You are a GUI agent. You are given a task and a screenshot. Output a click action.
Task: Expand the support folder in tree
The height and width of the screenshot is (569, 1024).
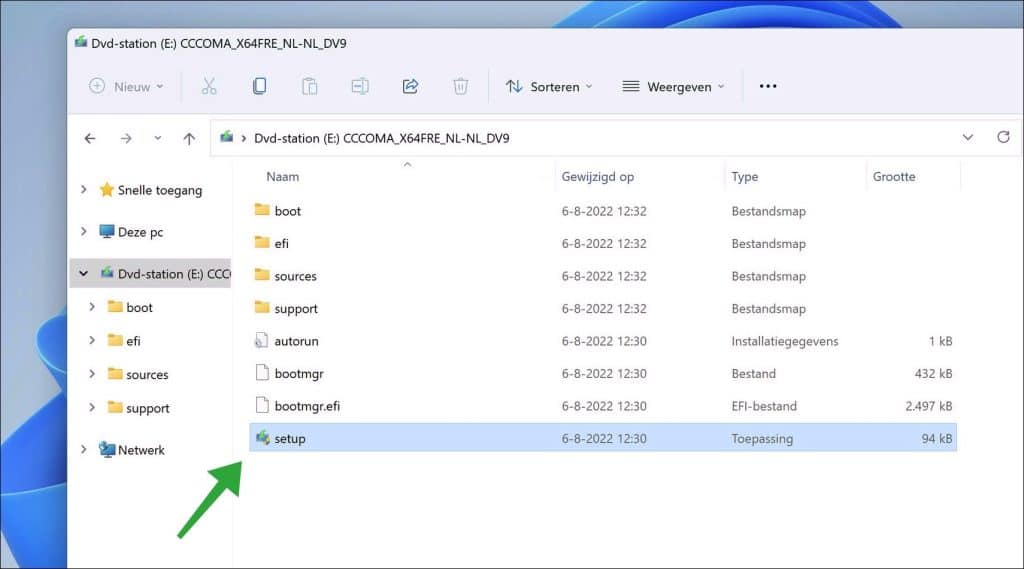tap(92, 407)
